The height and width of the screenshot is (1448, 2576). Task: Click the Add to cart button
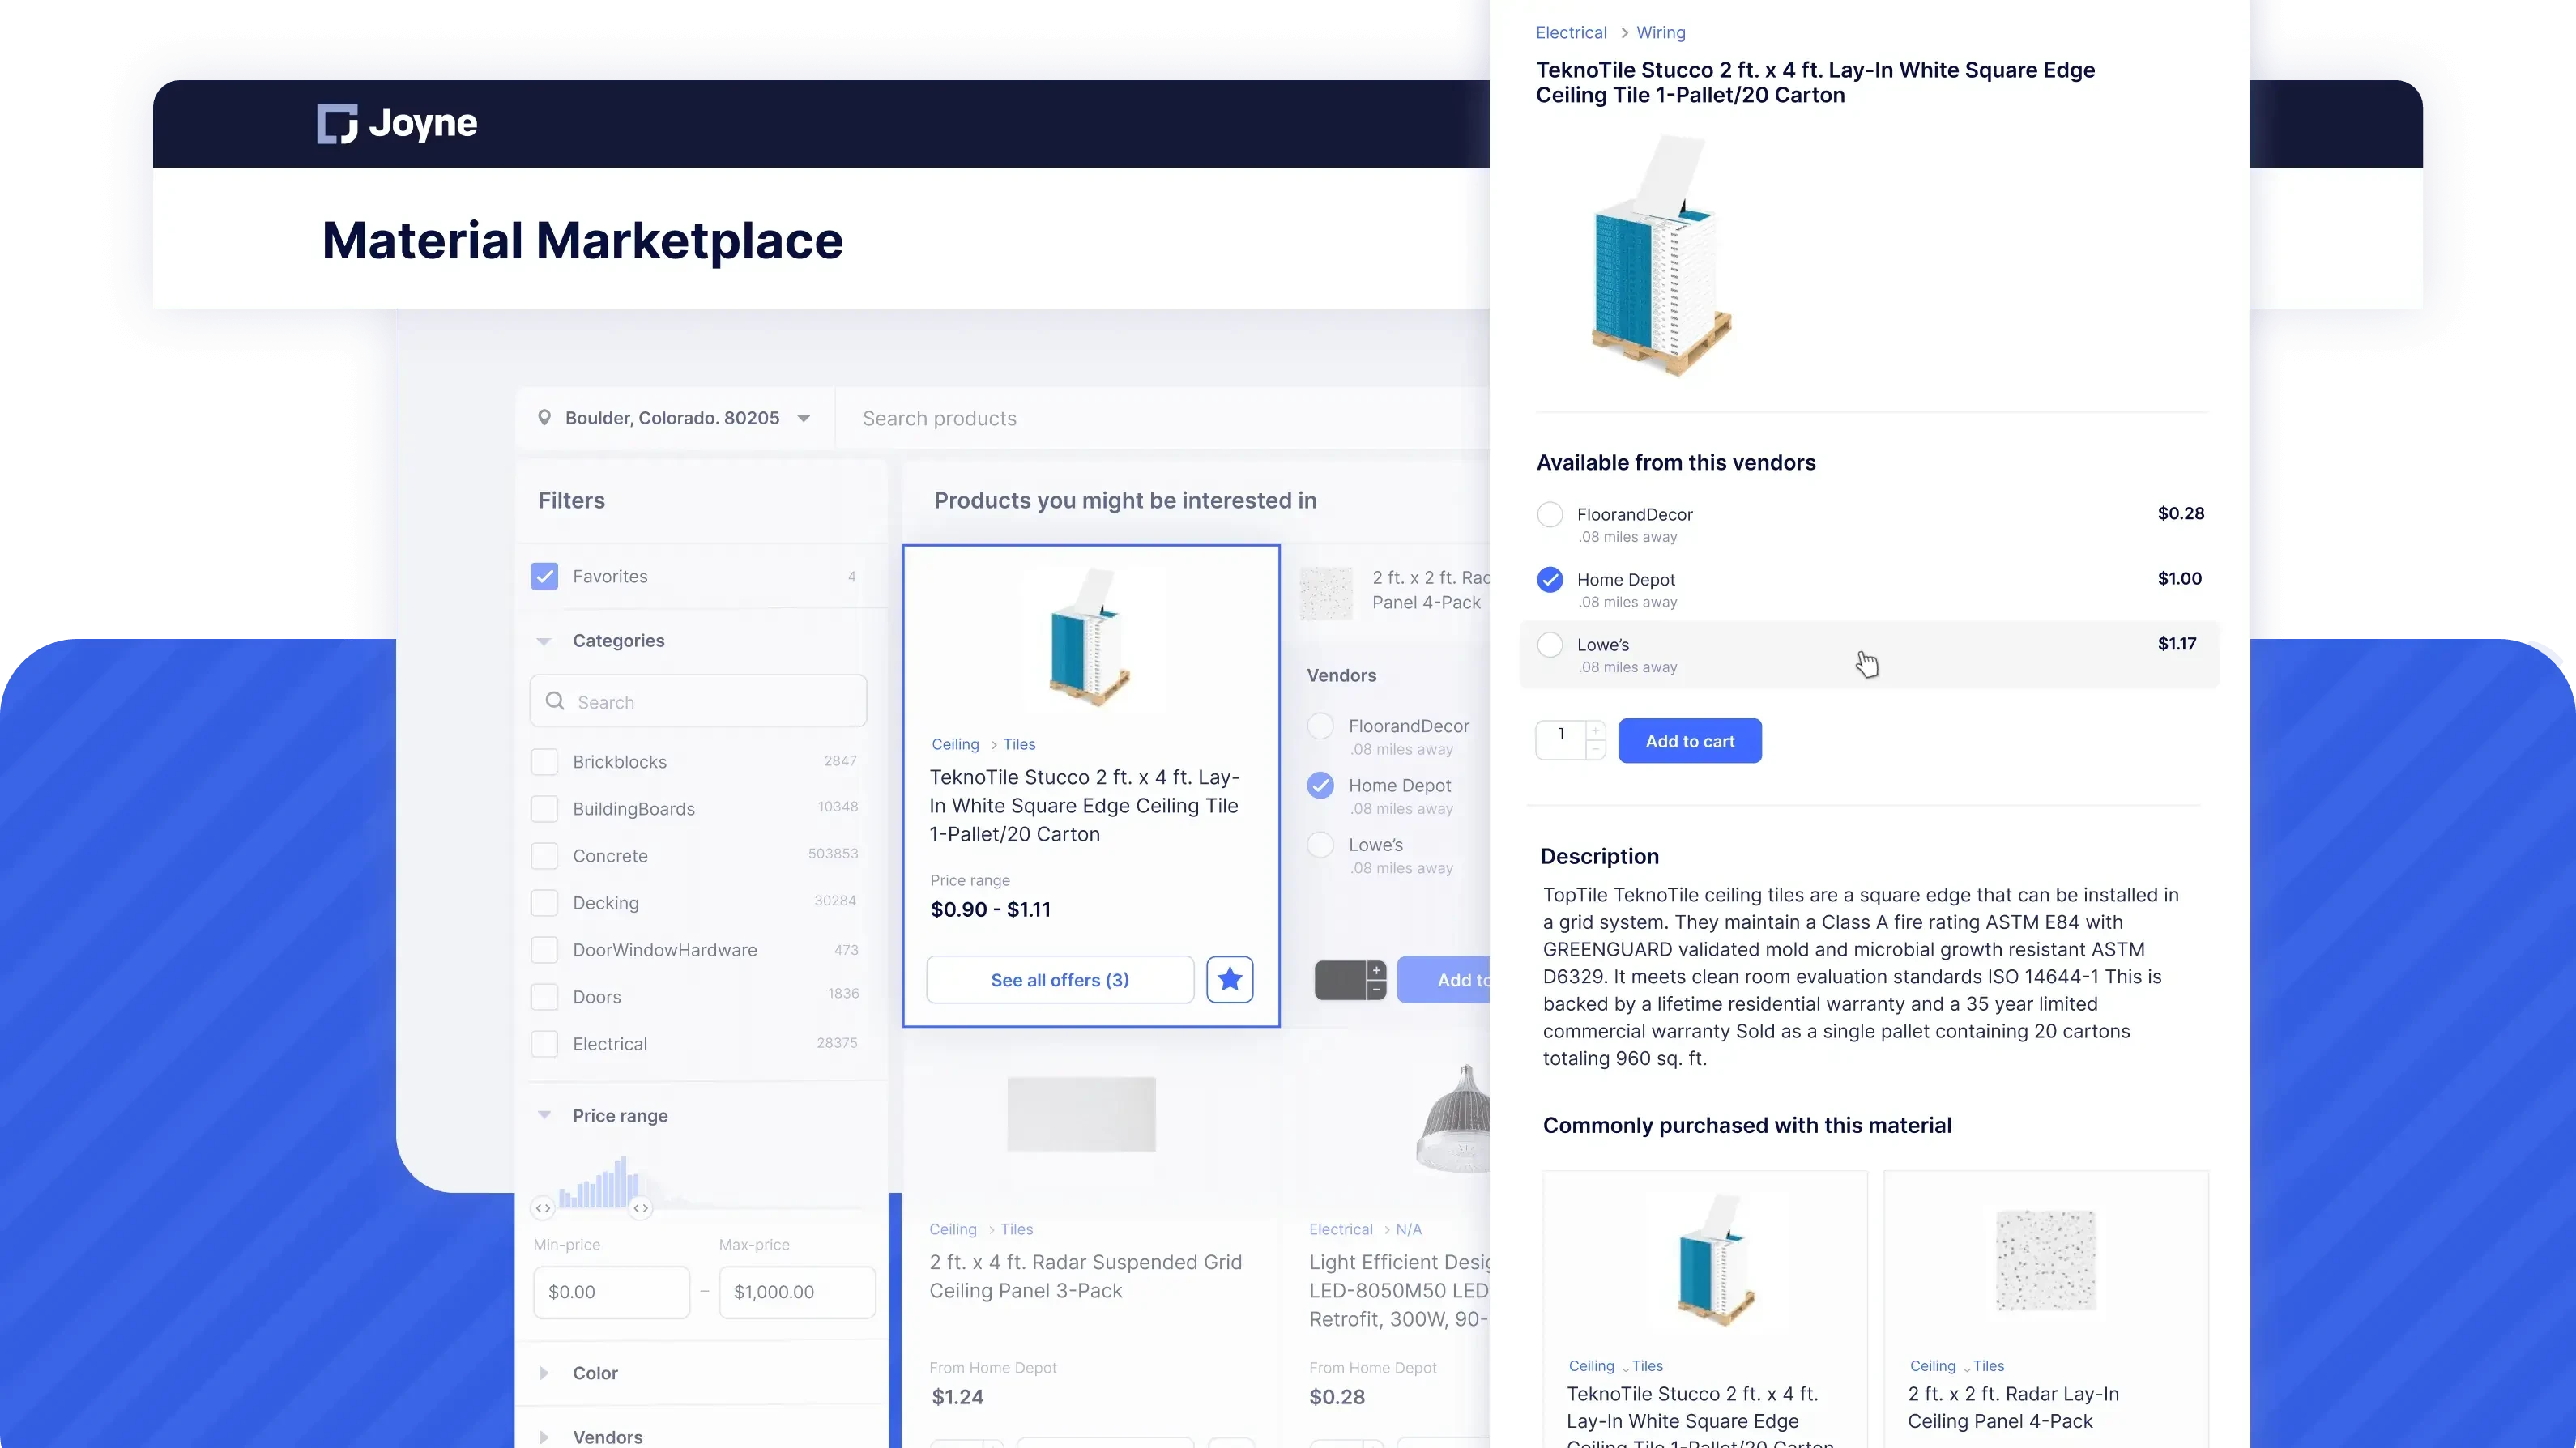pos(1689,740)
